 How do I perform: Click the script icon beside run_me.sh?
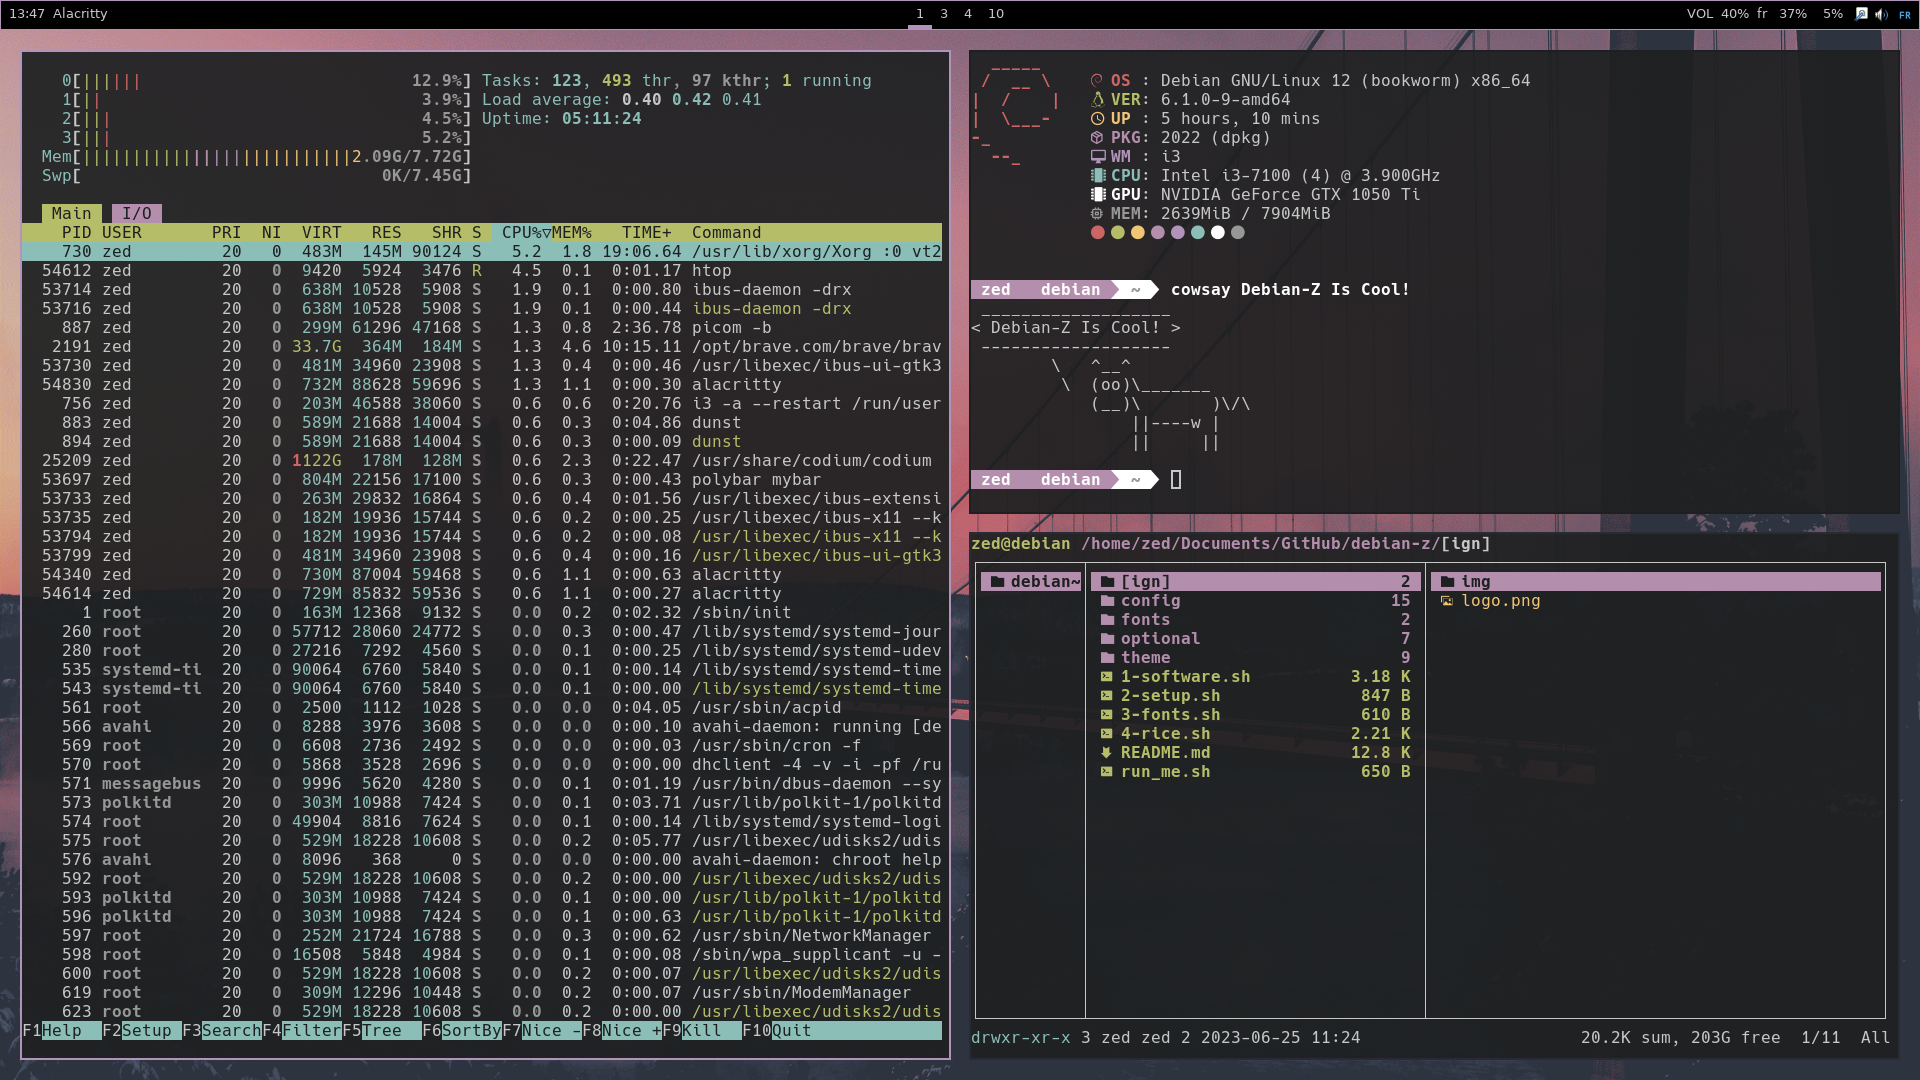coord(1107,772)
